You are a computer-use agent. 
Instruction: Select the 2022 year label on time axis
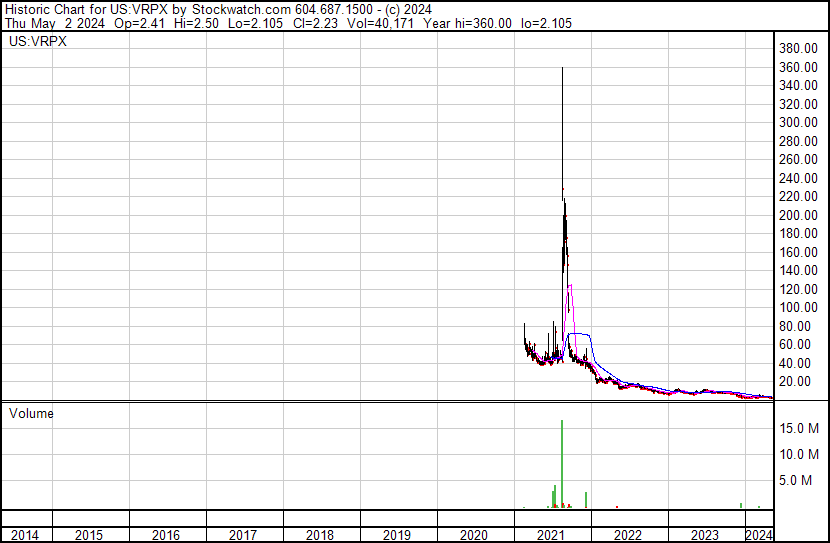point(628,535)
